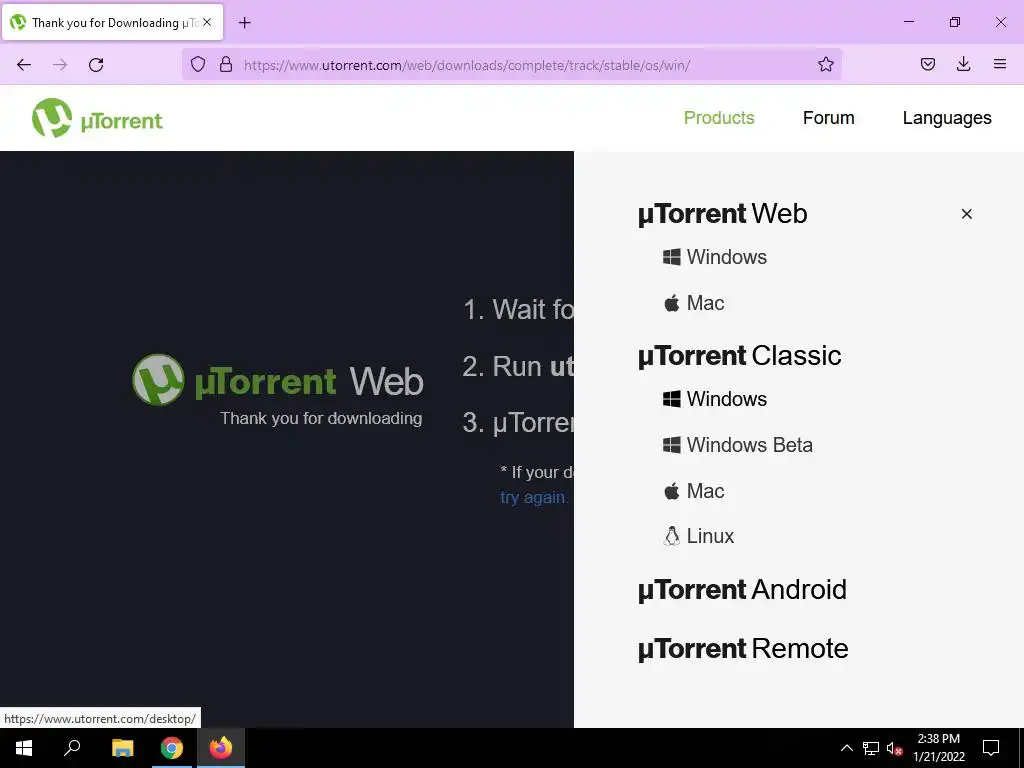Open the Firefox hamburger menu
Image resolution: width=1024 pixels, height=768 pixels.
click(1000, 64)
